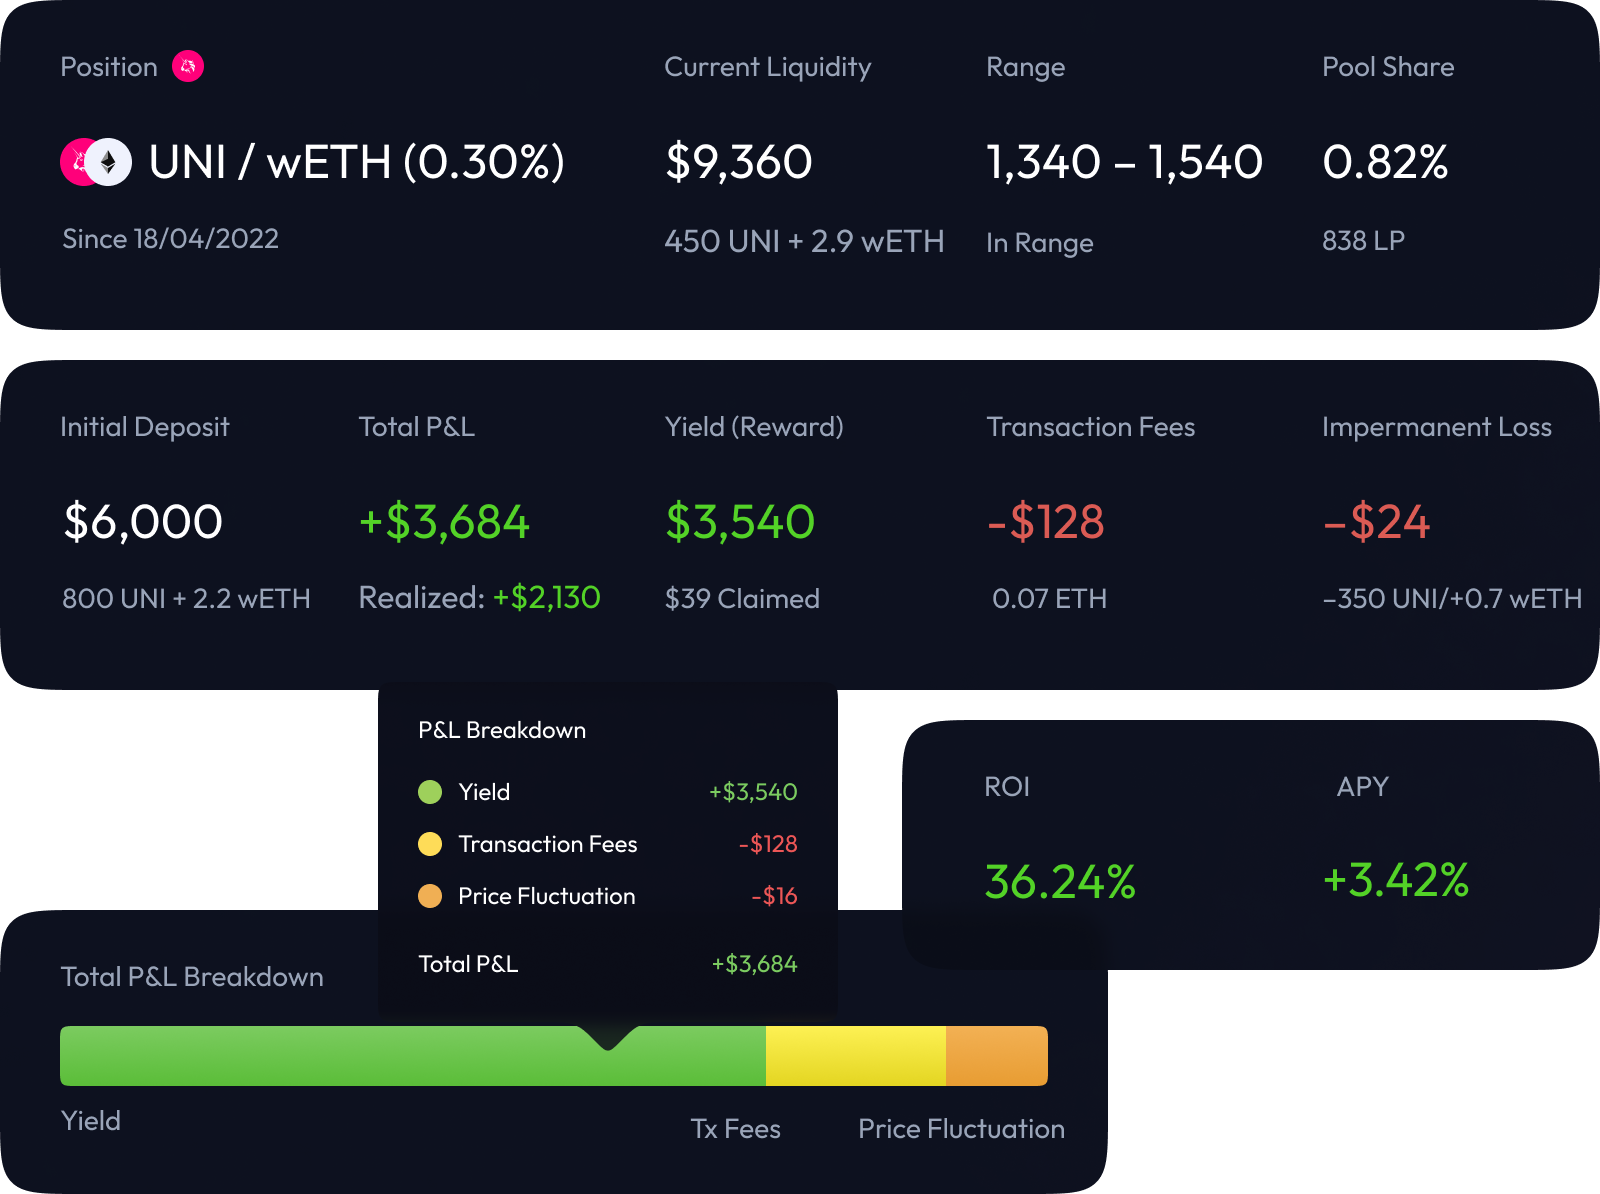Click the Ethereum token icon in the pair

[x=109, y=162]
